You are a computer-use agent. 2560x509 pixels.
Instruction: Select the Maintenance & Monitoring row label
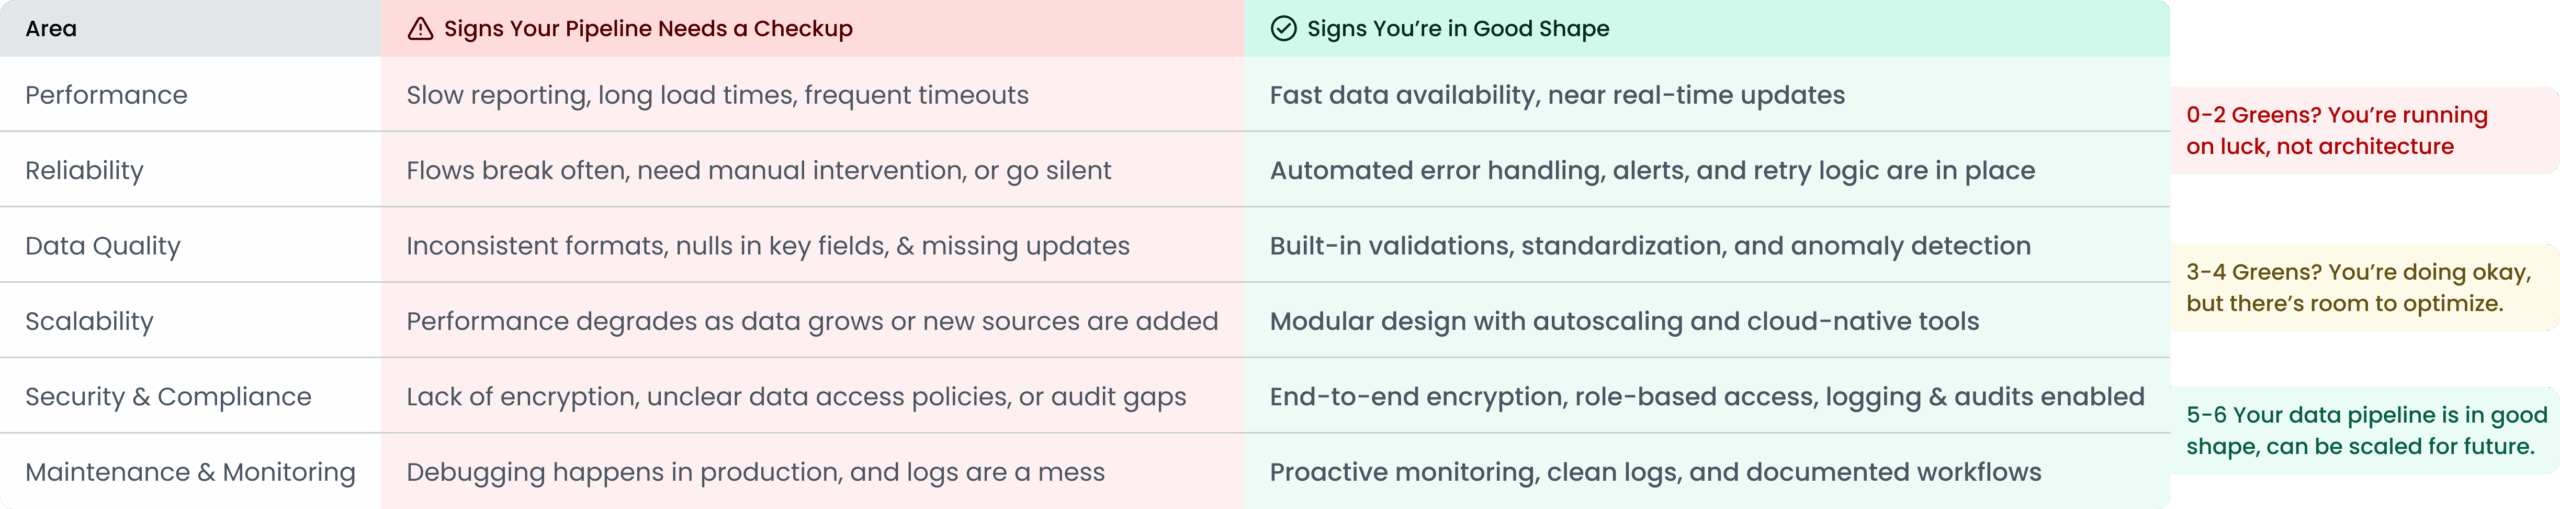pyautogui.click(x=190, y=472)
